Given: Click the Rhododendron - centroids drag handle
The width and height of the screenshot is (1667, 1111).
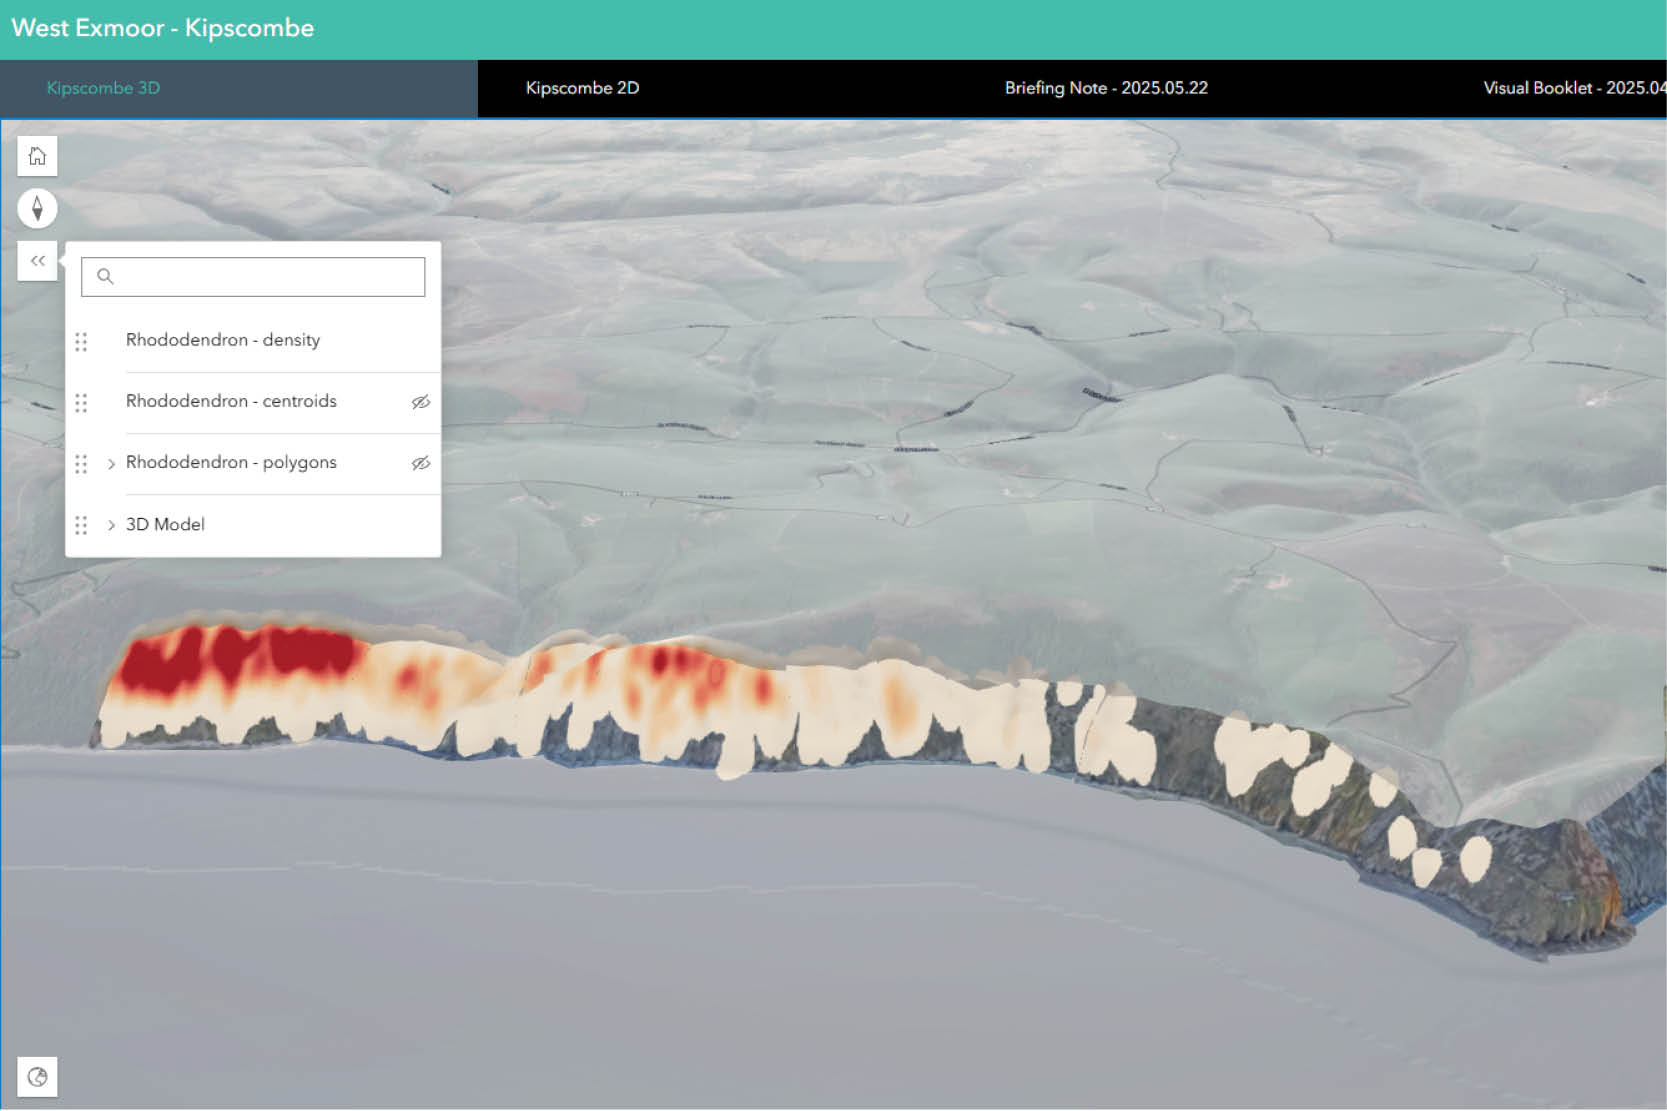Looking at the screenshot, I should pyautogui.click(x=81, y=403).
